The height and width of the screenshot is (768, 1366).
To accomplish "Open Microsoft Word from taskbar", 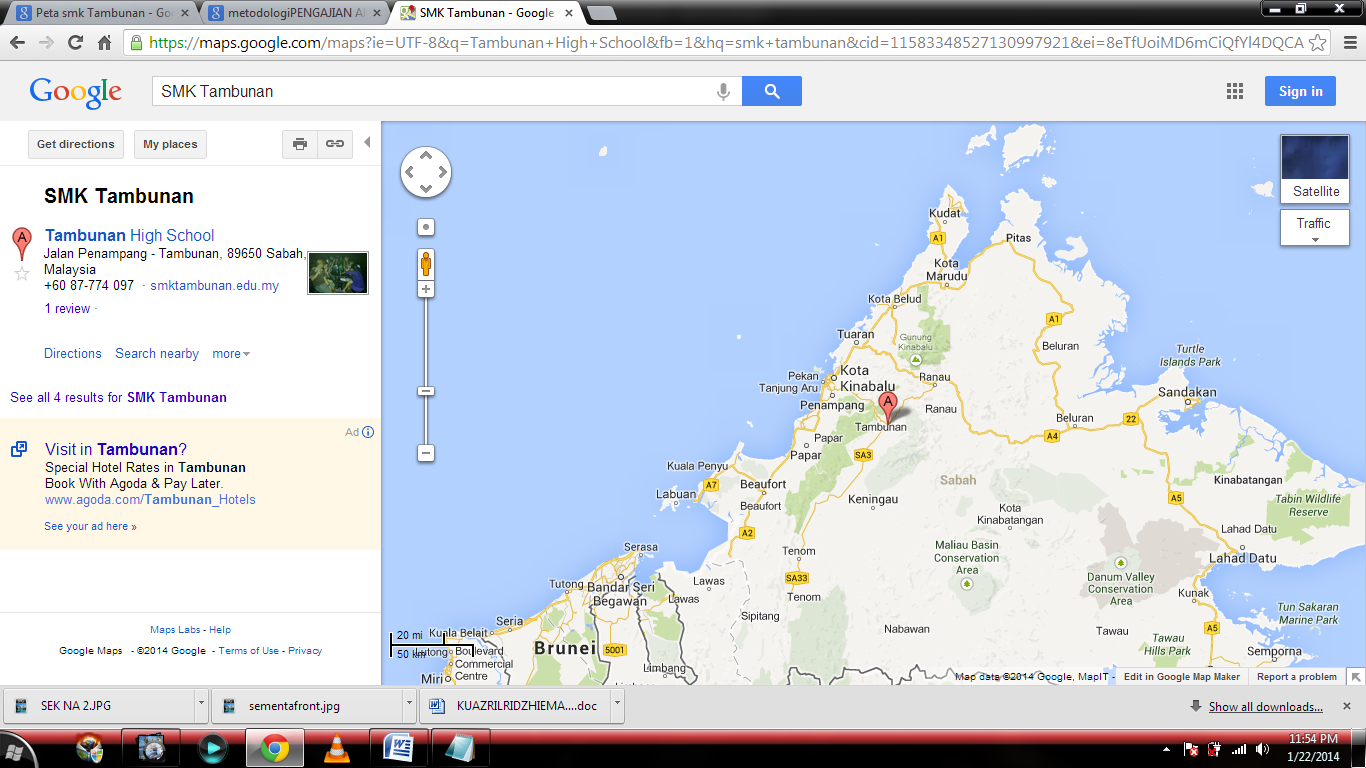I will pyautogui.click(x=399, y=748).
